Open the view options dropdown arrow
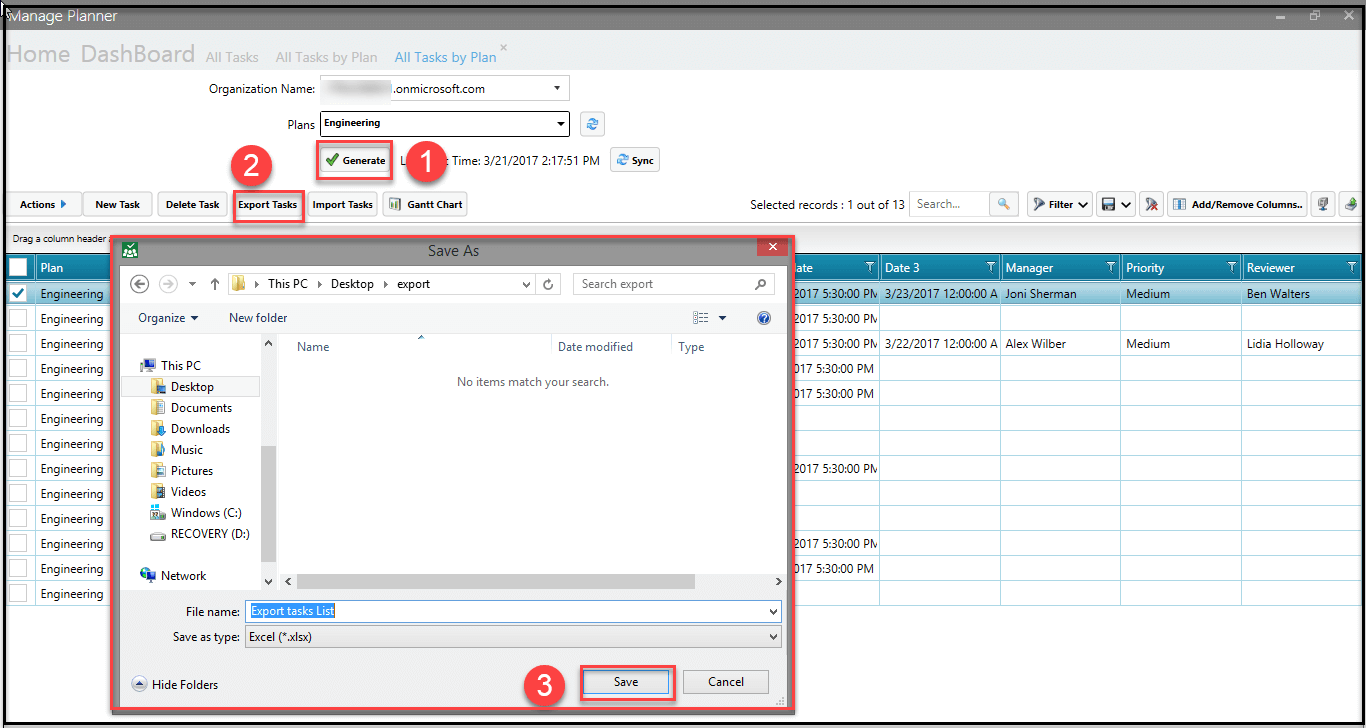The width and height of the screenshot is (1366, 728). (x=723, y=318)
